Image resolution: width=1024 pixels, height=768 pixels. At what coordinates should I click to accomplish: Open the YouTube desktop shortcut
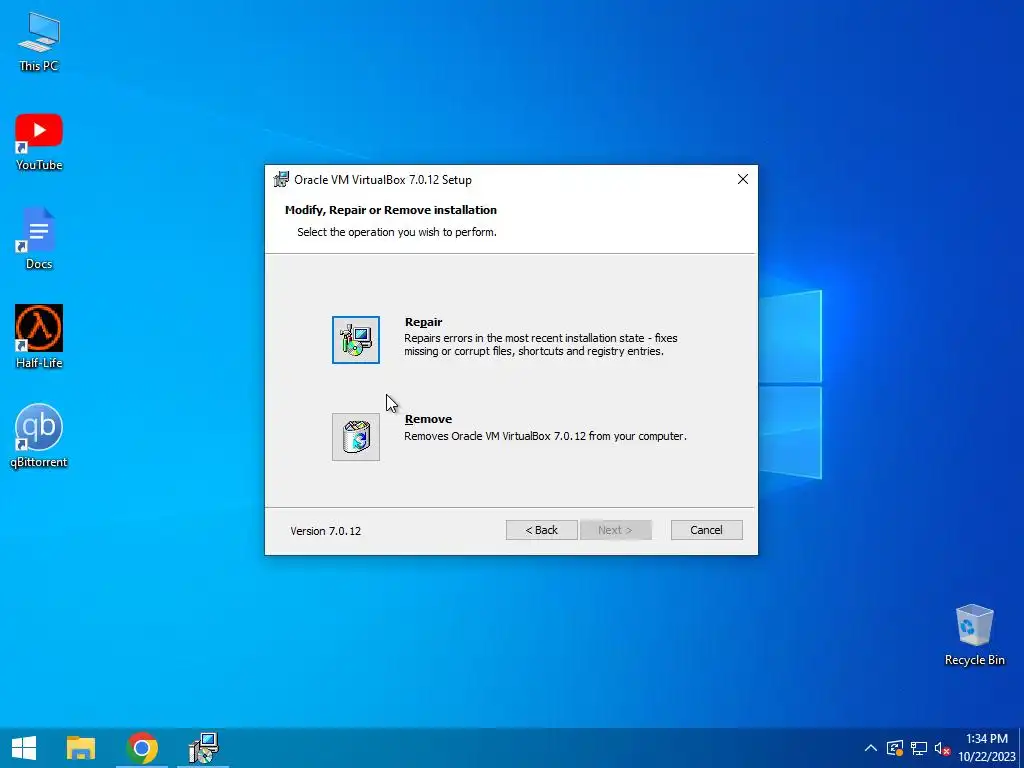tap(39, 142)
